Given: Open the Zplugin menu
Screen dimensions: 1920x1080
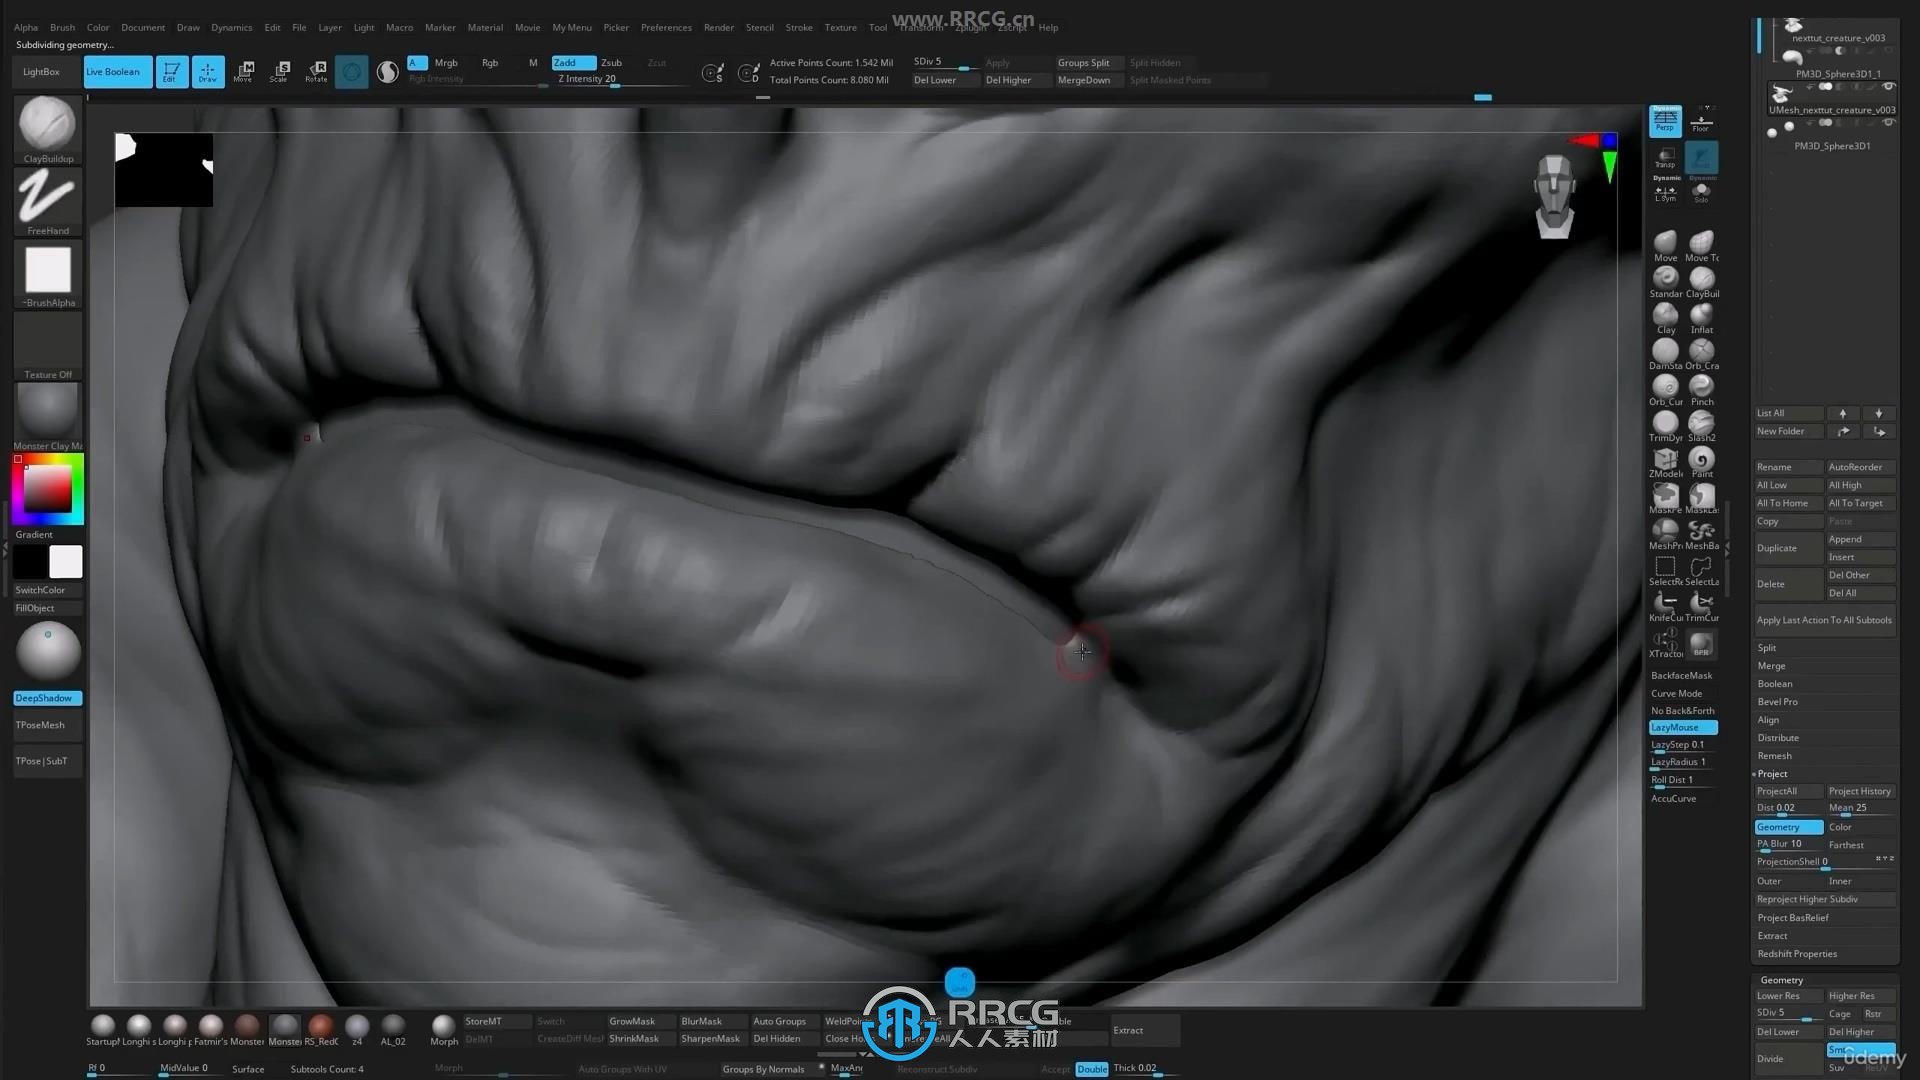Looking at the screenshot, I should pos(969,27).
